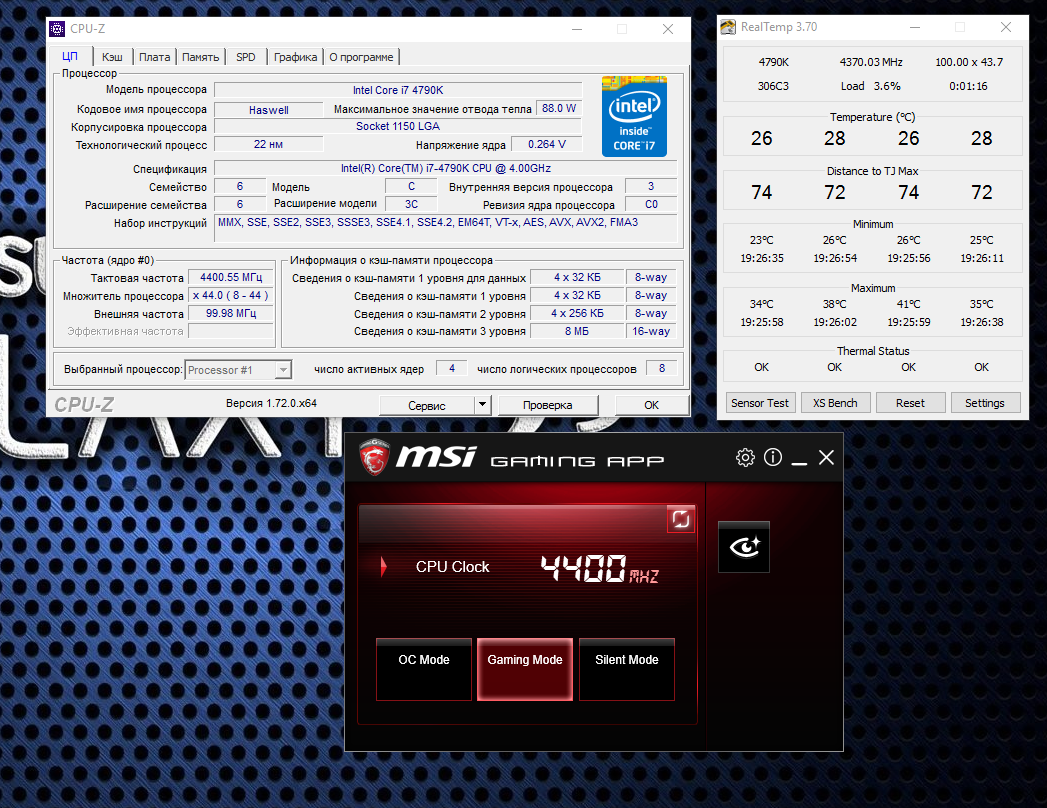Image resolution: width=1047 pixels, height=808 pixels.
Task: Click the 4 x 256 КБ level 2 cache value
Action: tap(577, 313)
